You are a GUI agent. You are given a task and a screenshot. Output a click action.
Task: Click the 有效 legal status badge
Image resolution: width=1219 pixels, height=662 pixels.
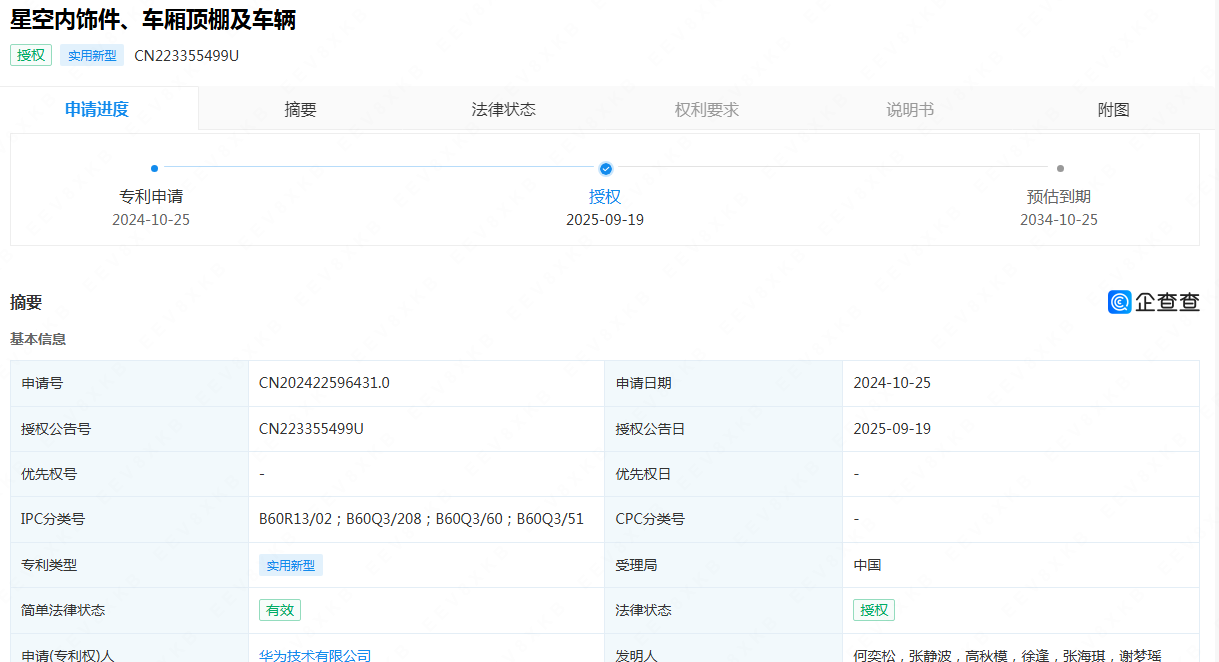[279, 610]
